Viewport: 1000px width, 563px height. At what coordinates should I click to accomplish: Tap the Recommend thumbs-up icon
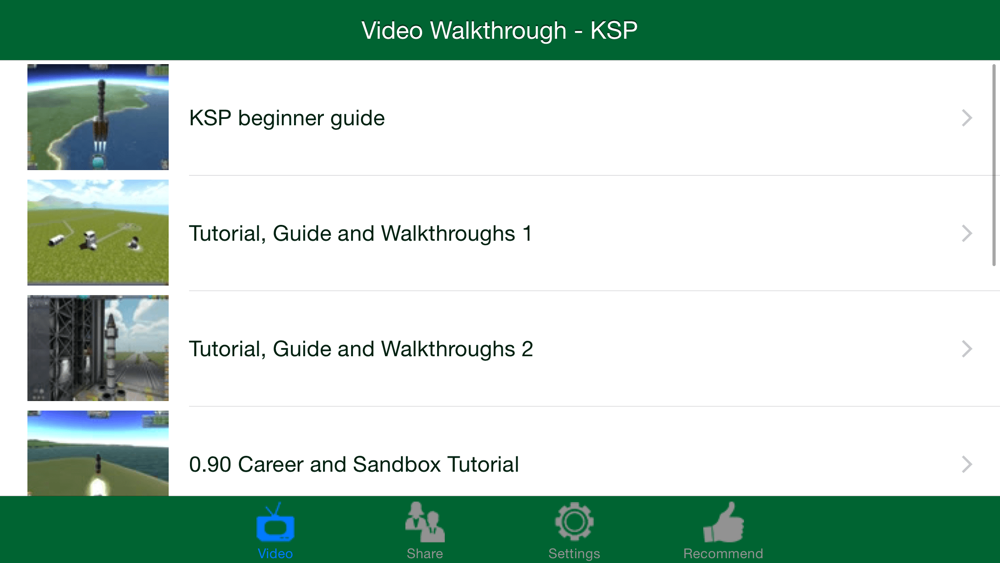coord(723,522)
